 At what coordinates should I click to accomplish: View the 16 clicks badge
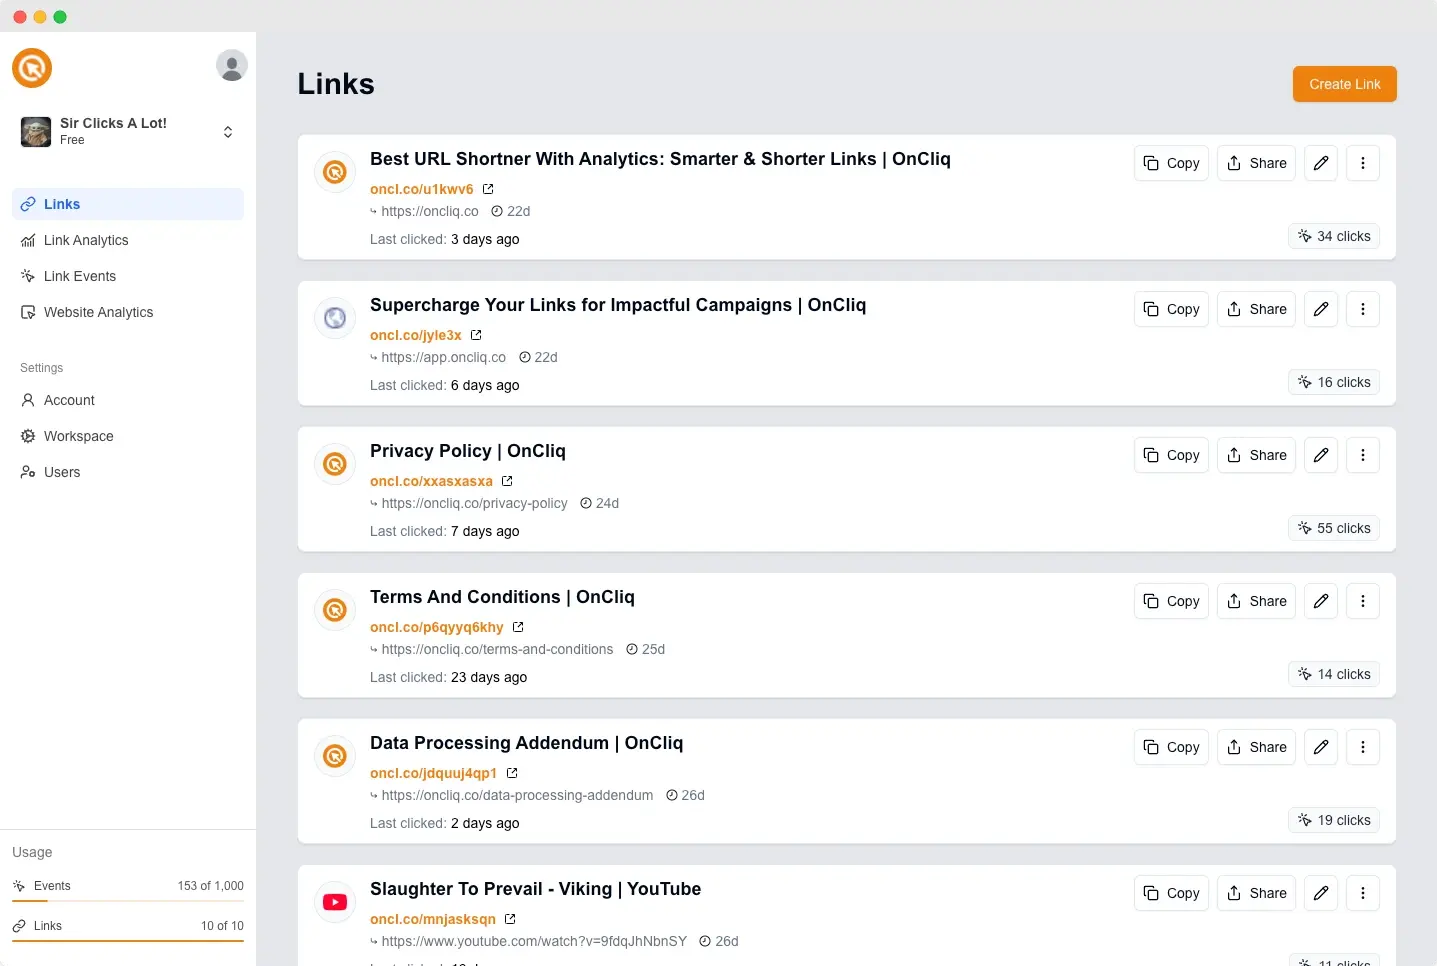pyautogui.click(x=1334, y=382)
